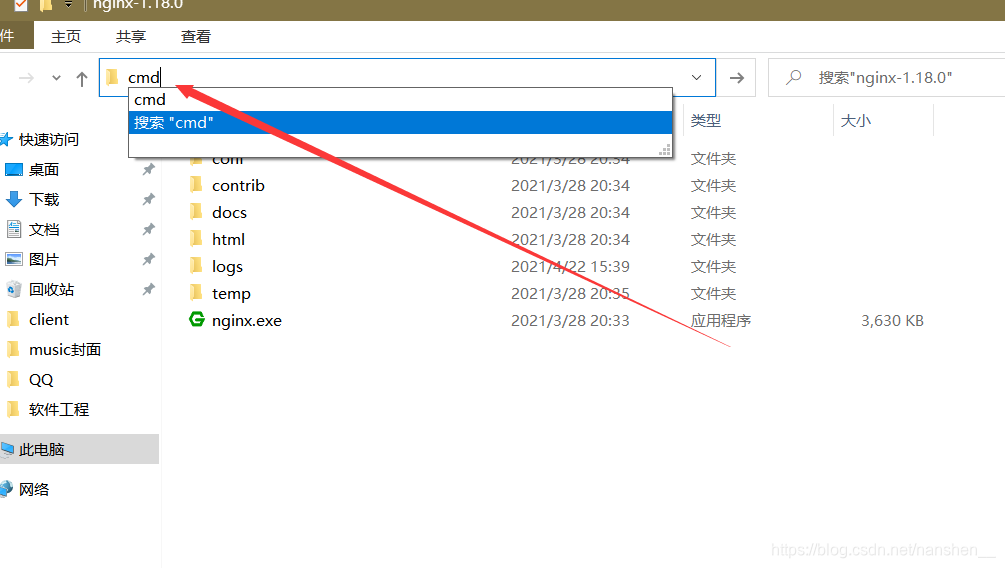The image size is (1005, 568).
Task: Click the folder icon in the title bar
Action: (x=45, y=5)
